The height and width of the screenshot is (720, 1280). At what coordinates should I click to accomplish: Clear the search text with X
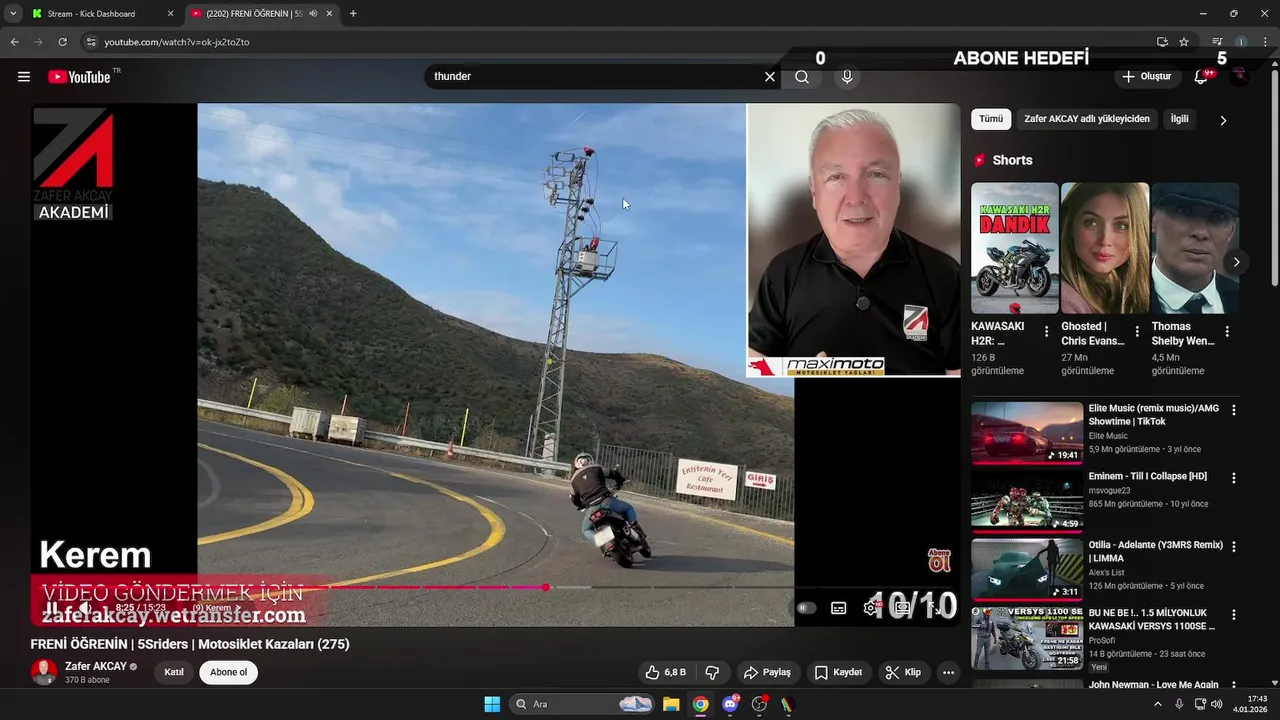point(770,77)
